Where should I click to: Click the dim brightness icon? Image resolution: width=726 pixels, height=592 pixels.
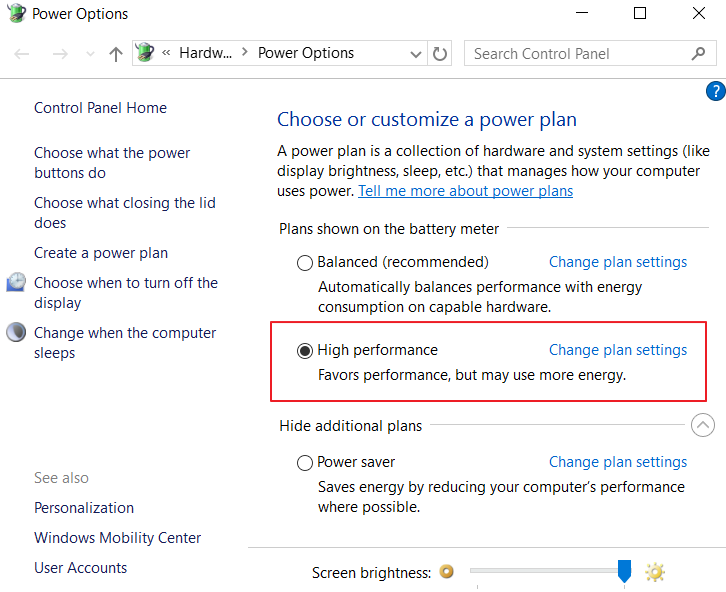446,572
